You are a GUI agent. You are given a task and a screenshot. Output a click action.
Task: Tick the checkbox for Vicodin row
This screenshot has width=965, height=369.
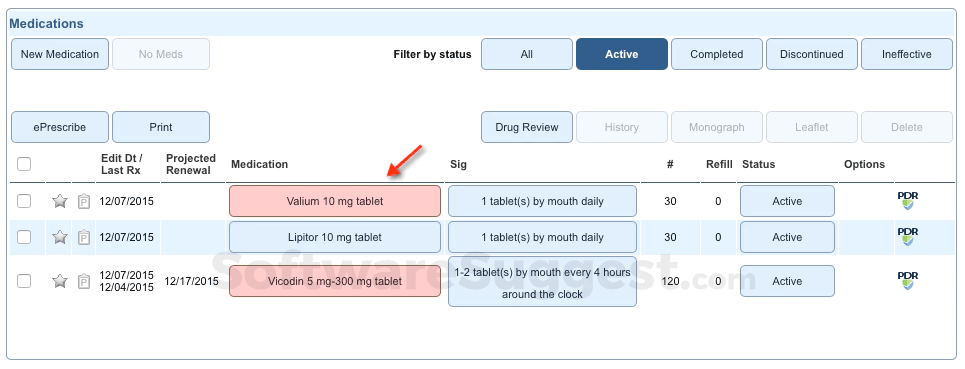point(24,281)
